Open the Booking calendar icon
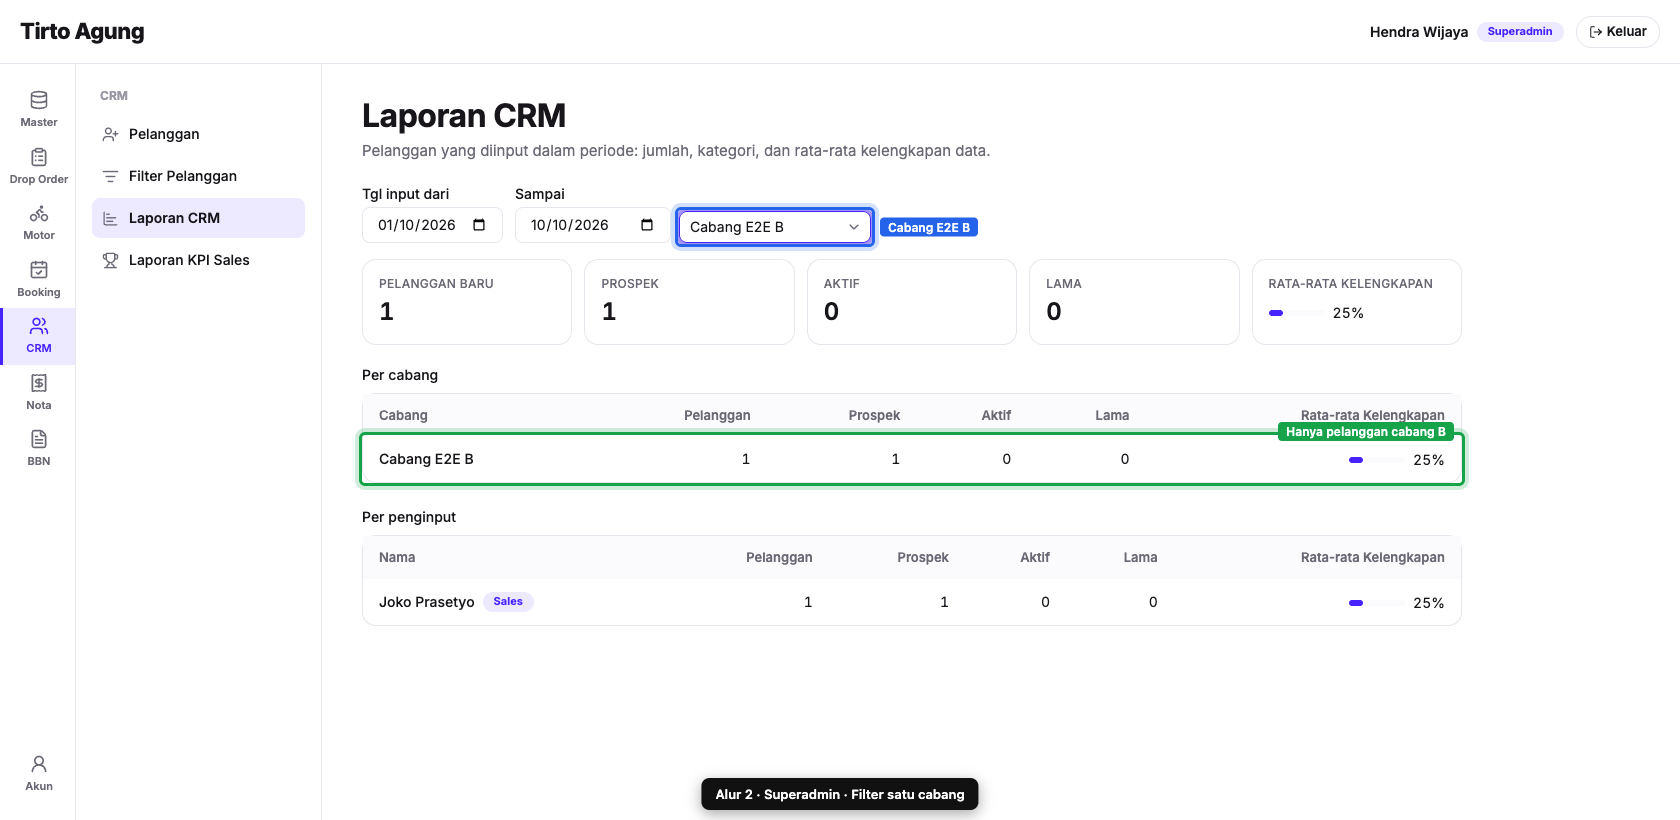Image resolution: width=1680 pixels, height=820 pixels. (x=39, y=270)
